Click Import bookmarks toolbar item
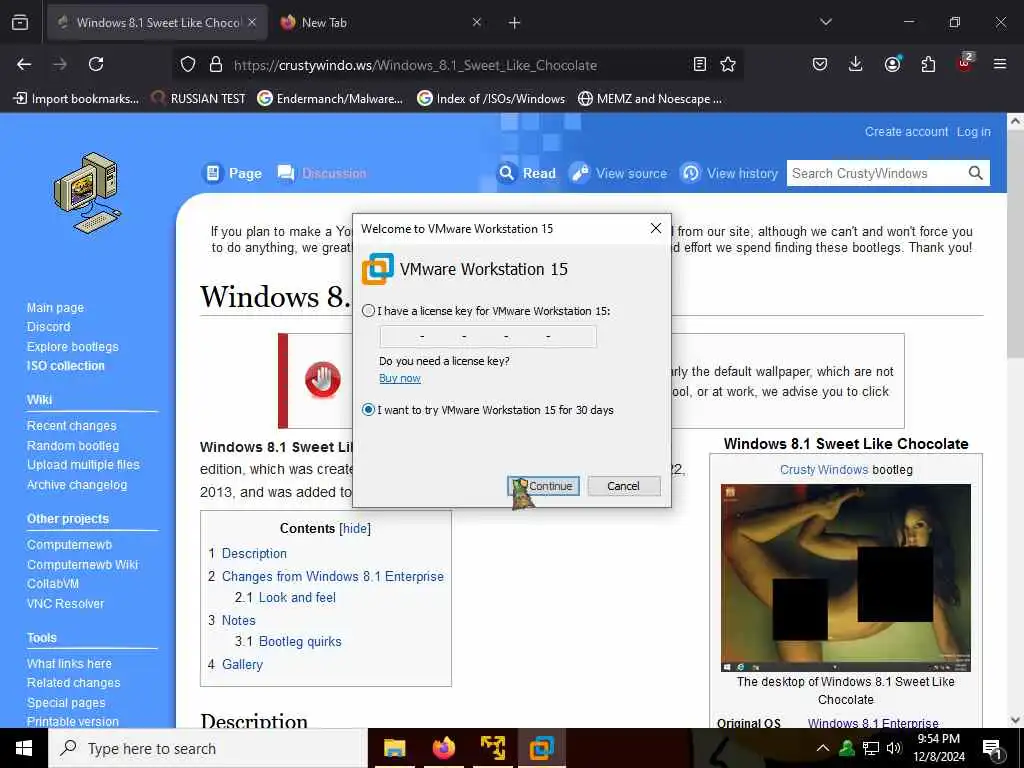Viewport: 1024px width, 768px height. click(76, 99)
